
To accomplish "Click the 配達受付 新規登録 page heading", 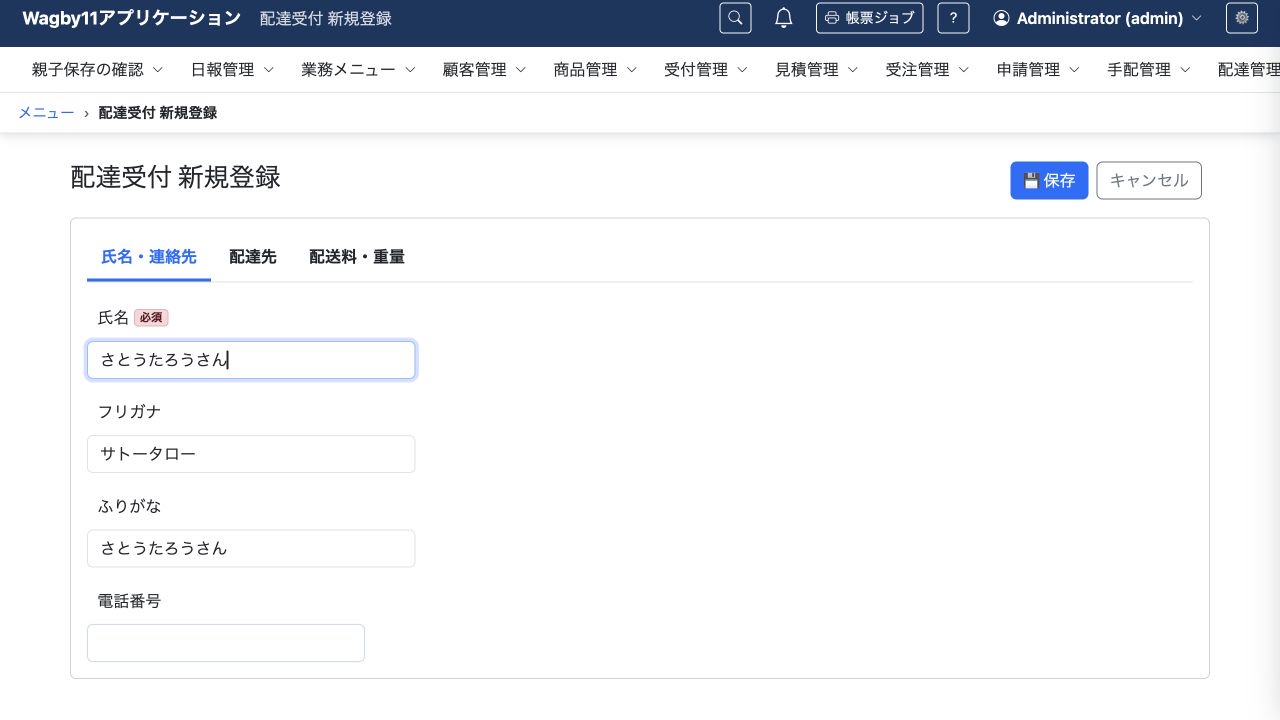I will point(176,177).
